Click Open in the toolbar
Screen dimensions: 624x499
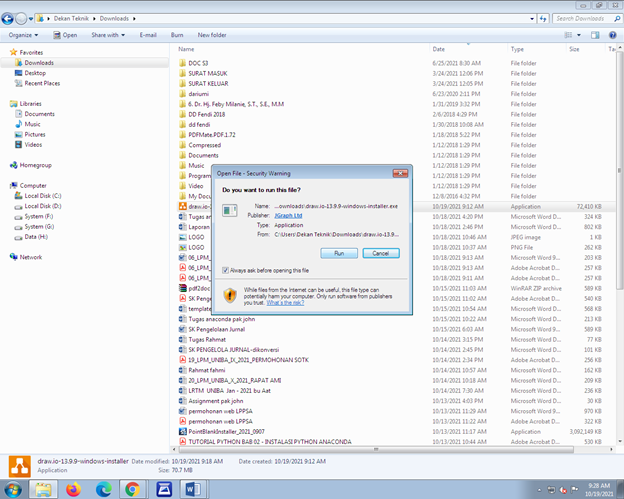[65, 35]
